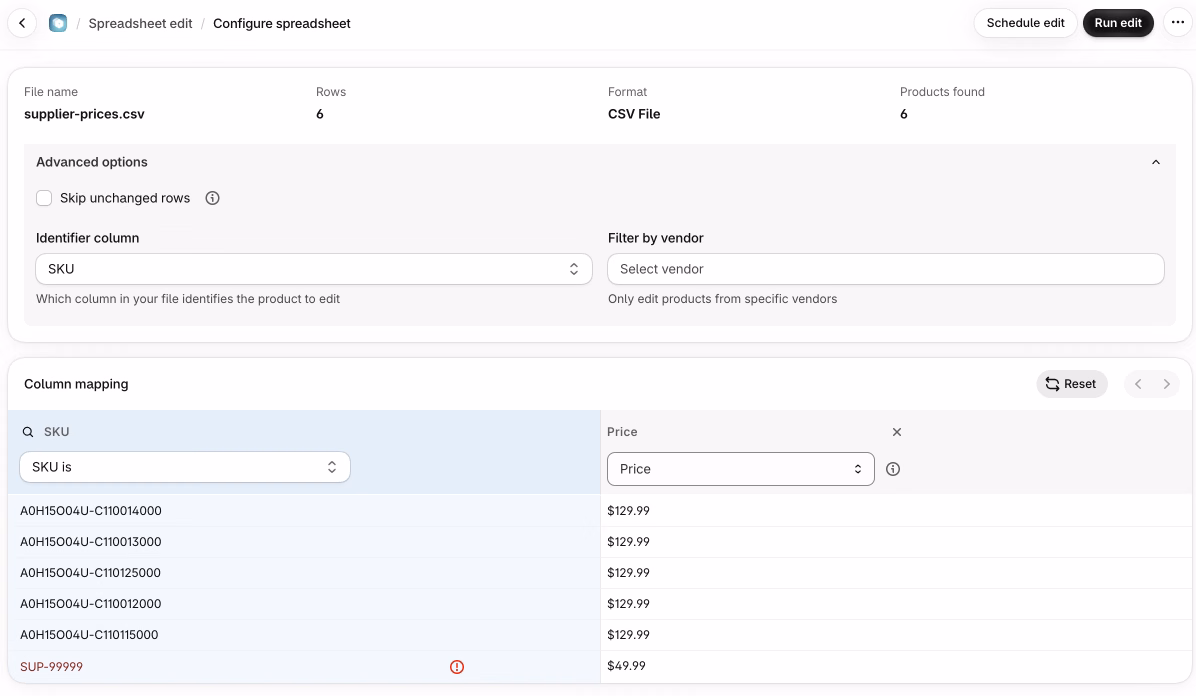Go back using the left arrow button
The image size is (1196, 696).
22,23
